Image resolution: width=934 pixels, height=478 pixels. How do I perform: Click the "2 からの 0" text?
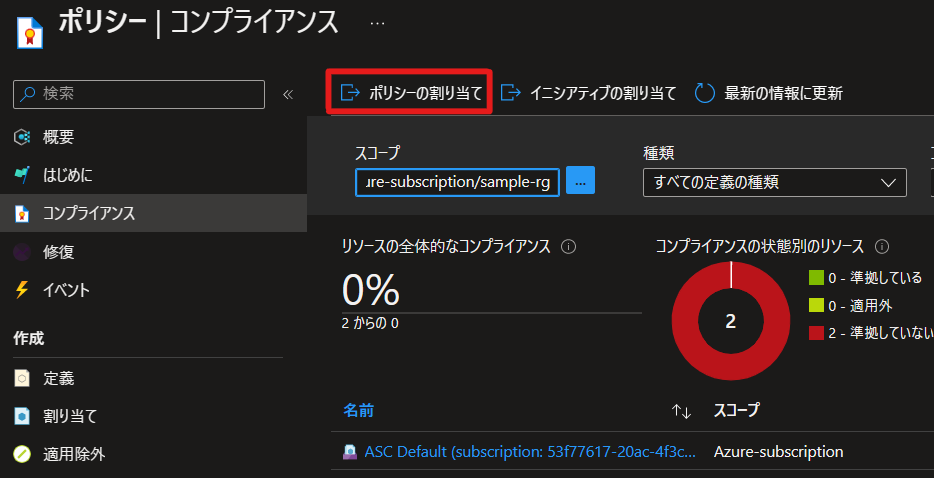[x=370, y=324]
